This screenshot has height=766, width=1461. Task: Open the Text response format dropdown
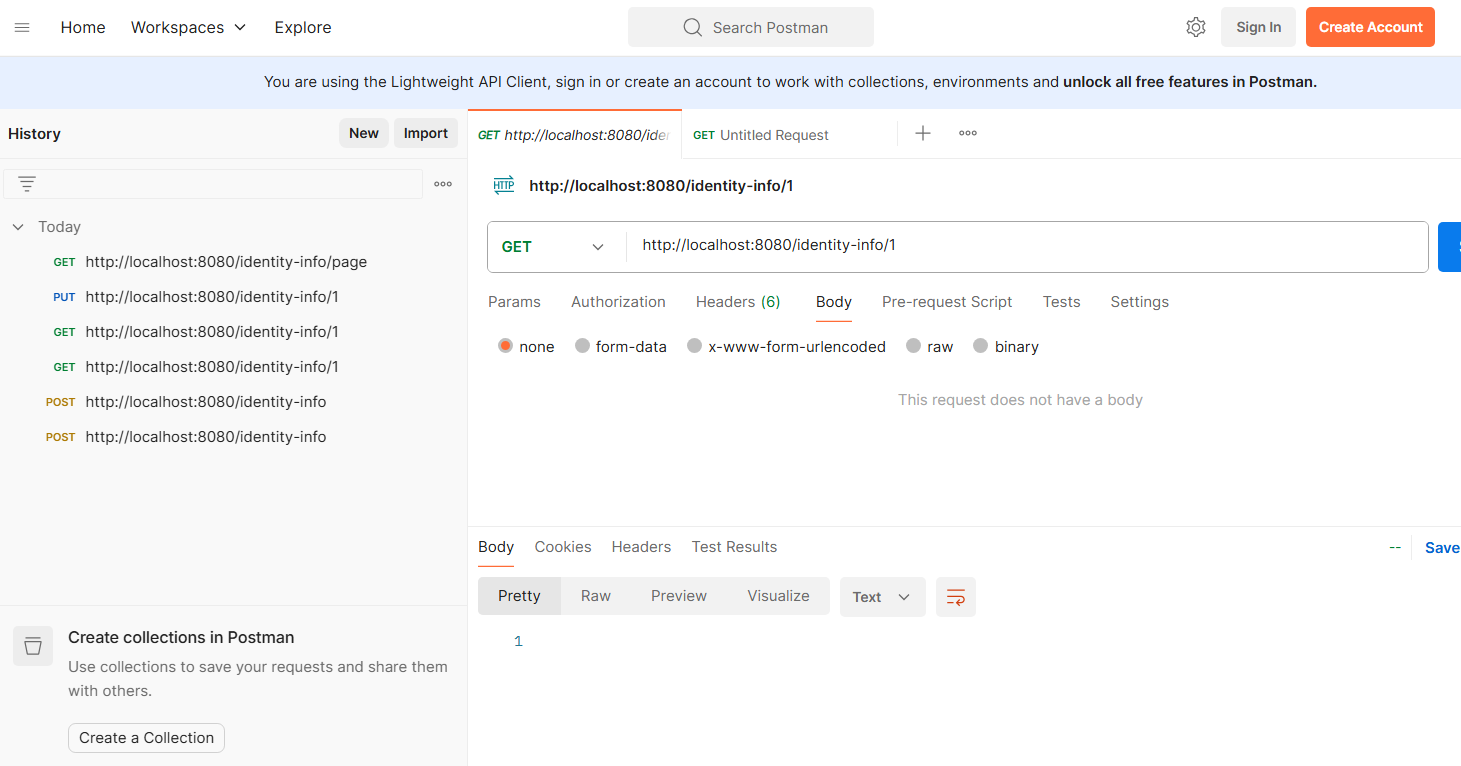(883, 597)
